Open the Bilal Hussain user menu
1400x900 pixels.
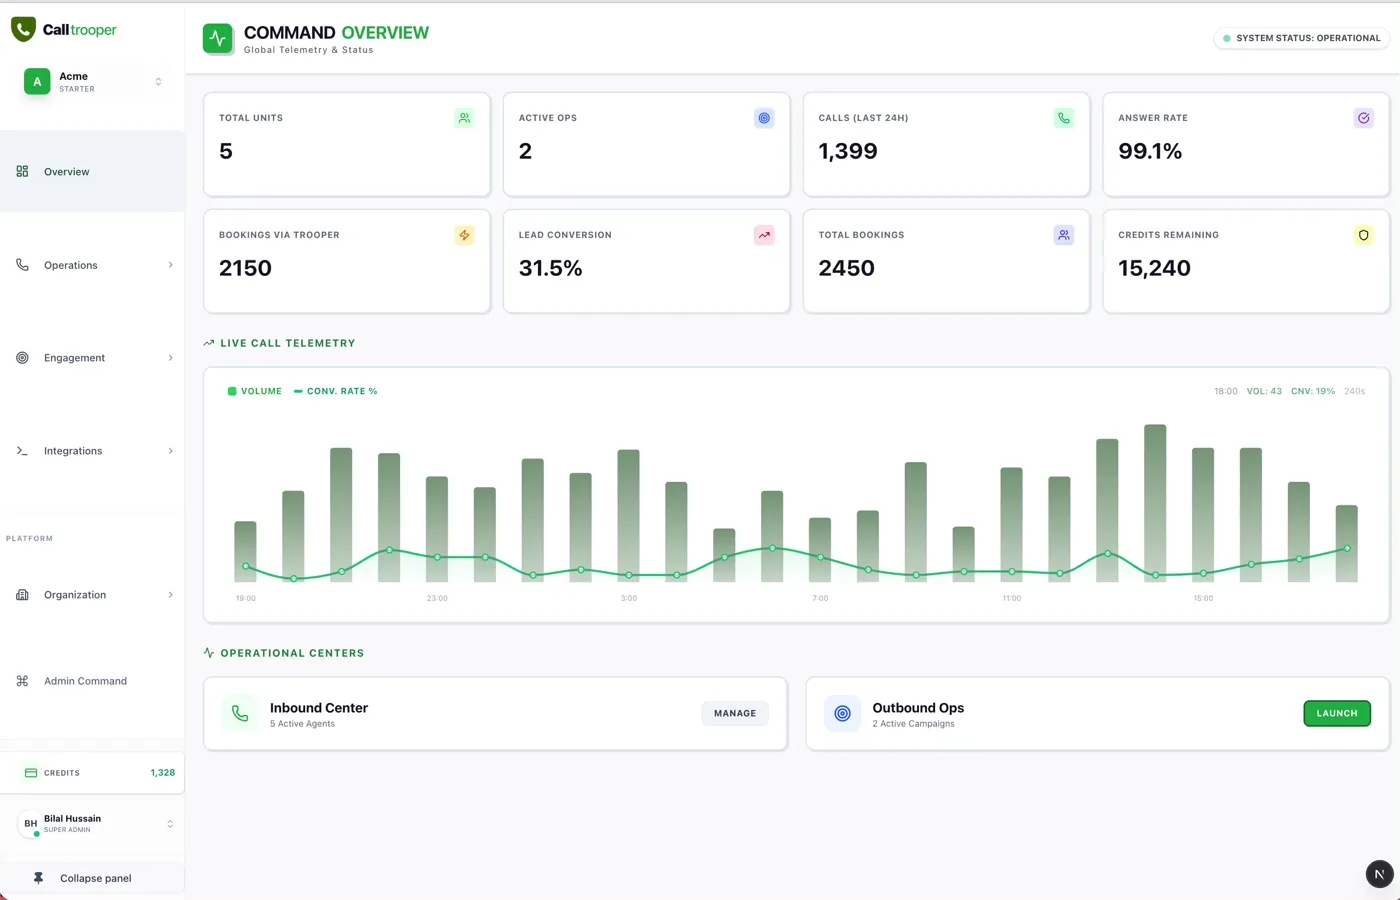click(x=93, y=824)
